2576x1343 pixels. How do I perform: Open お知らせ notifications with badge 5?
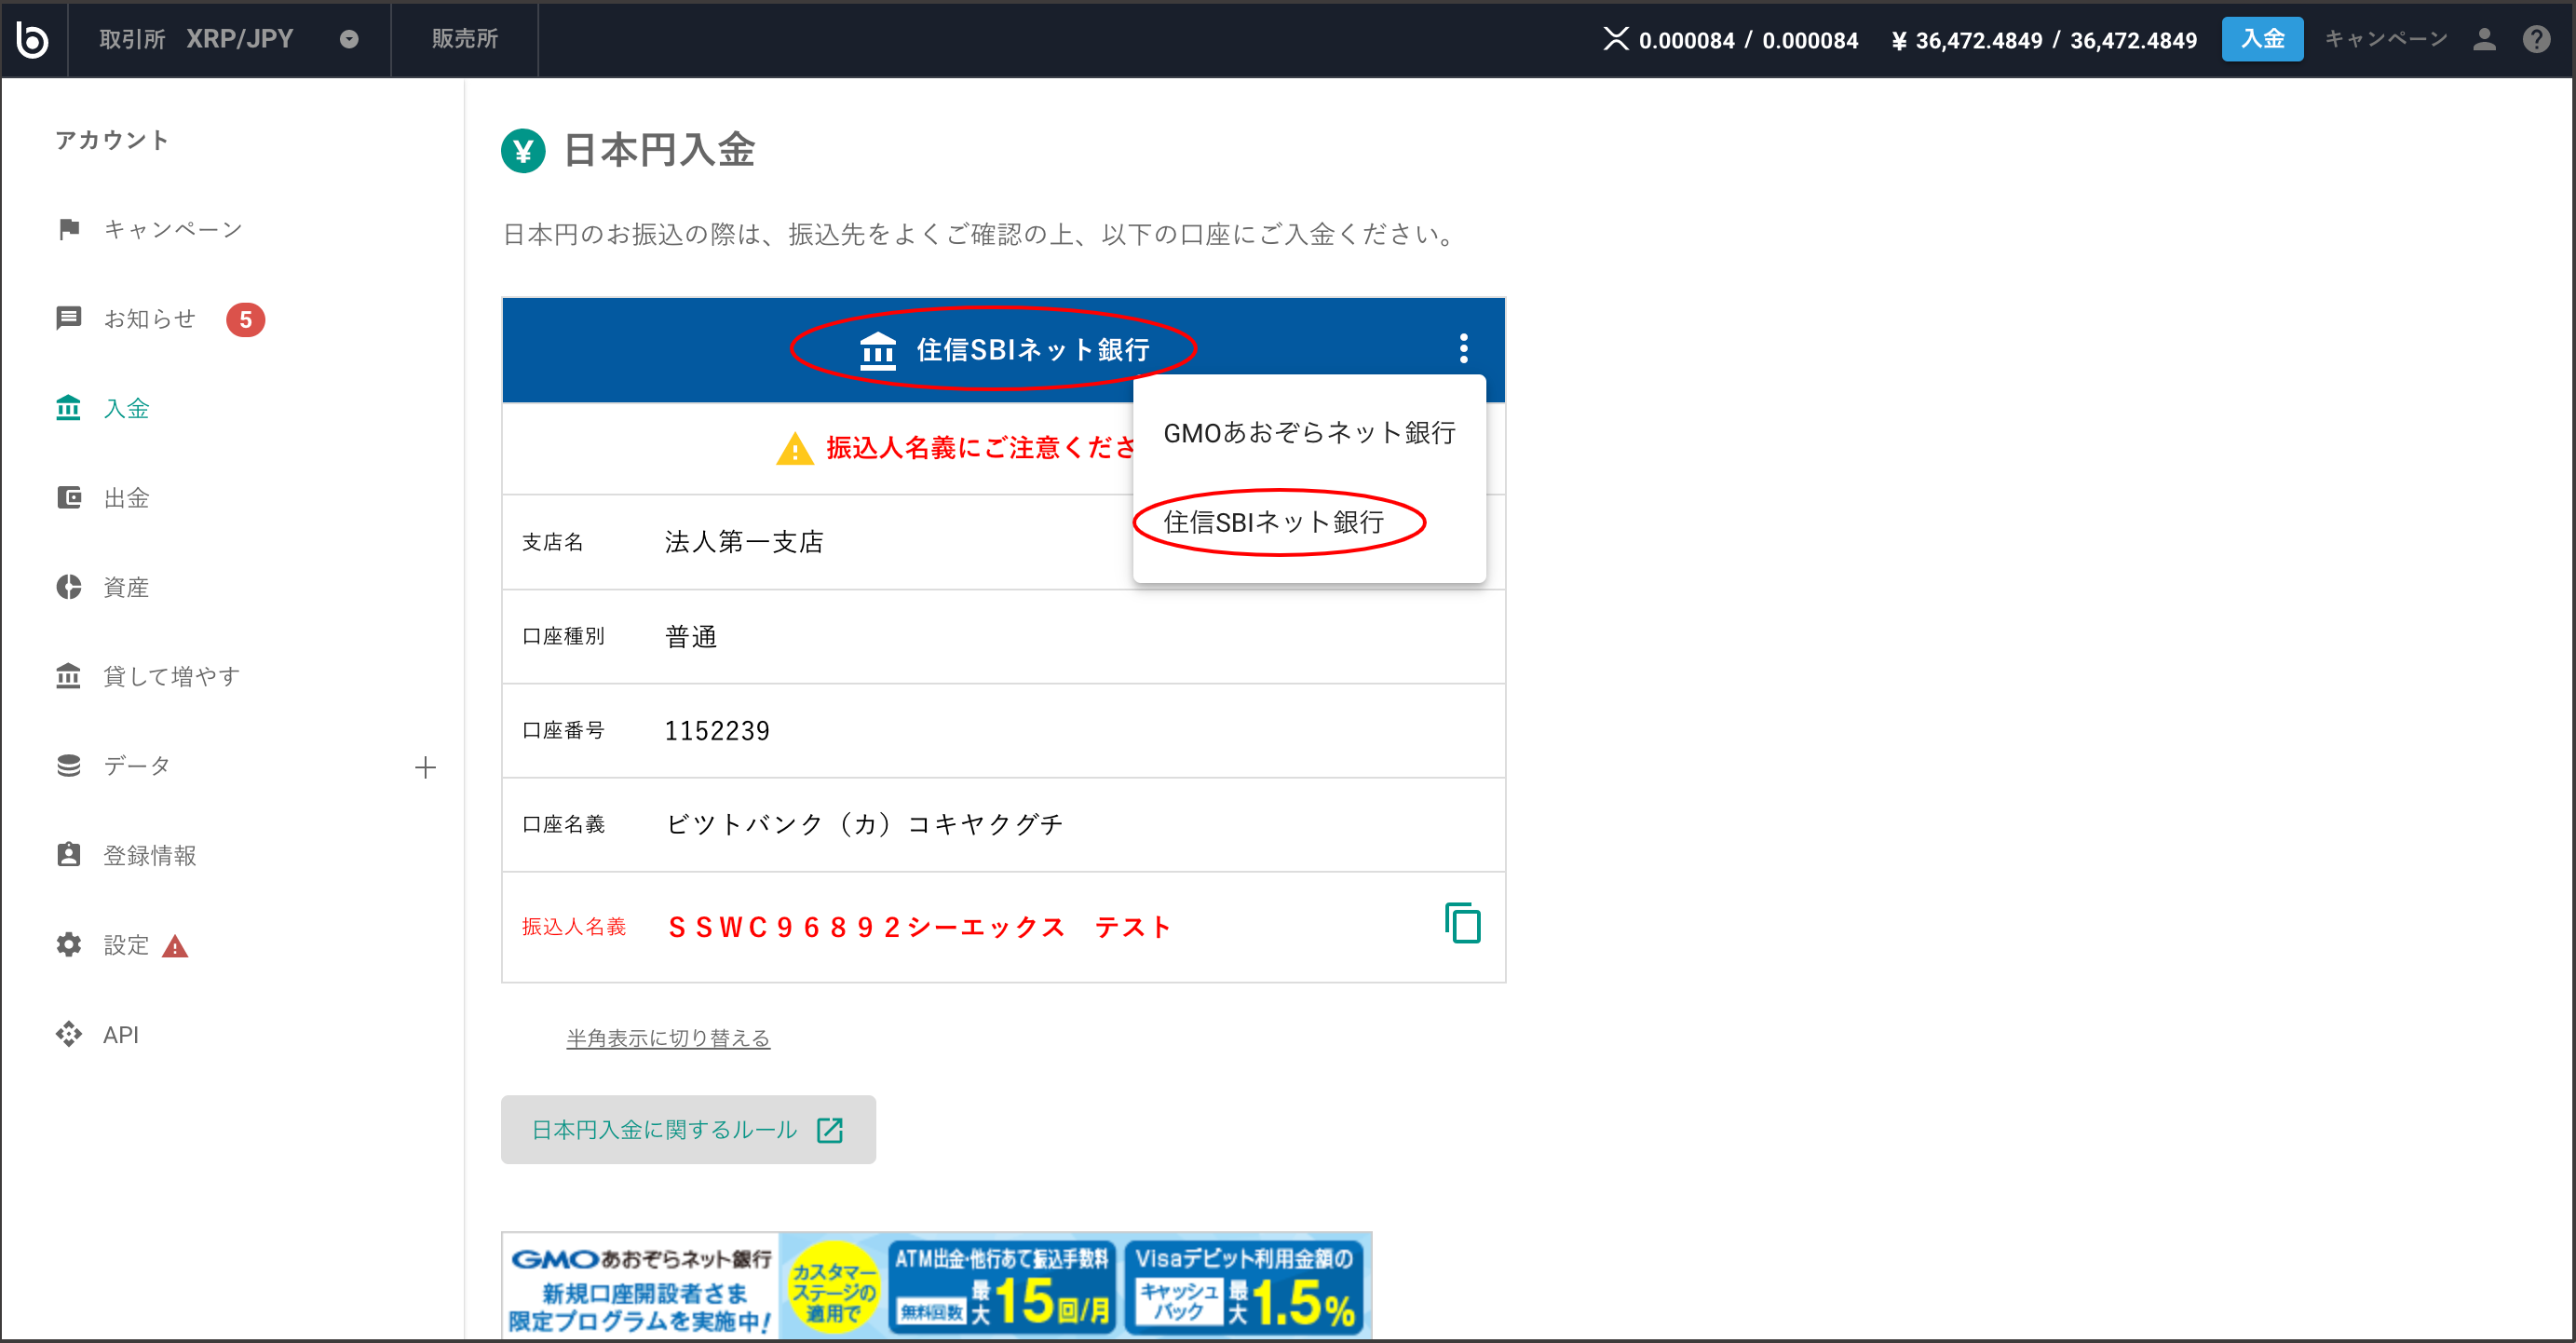tap(67, 318)
